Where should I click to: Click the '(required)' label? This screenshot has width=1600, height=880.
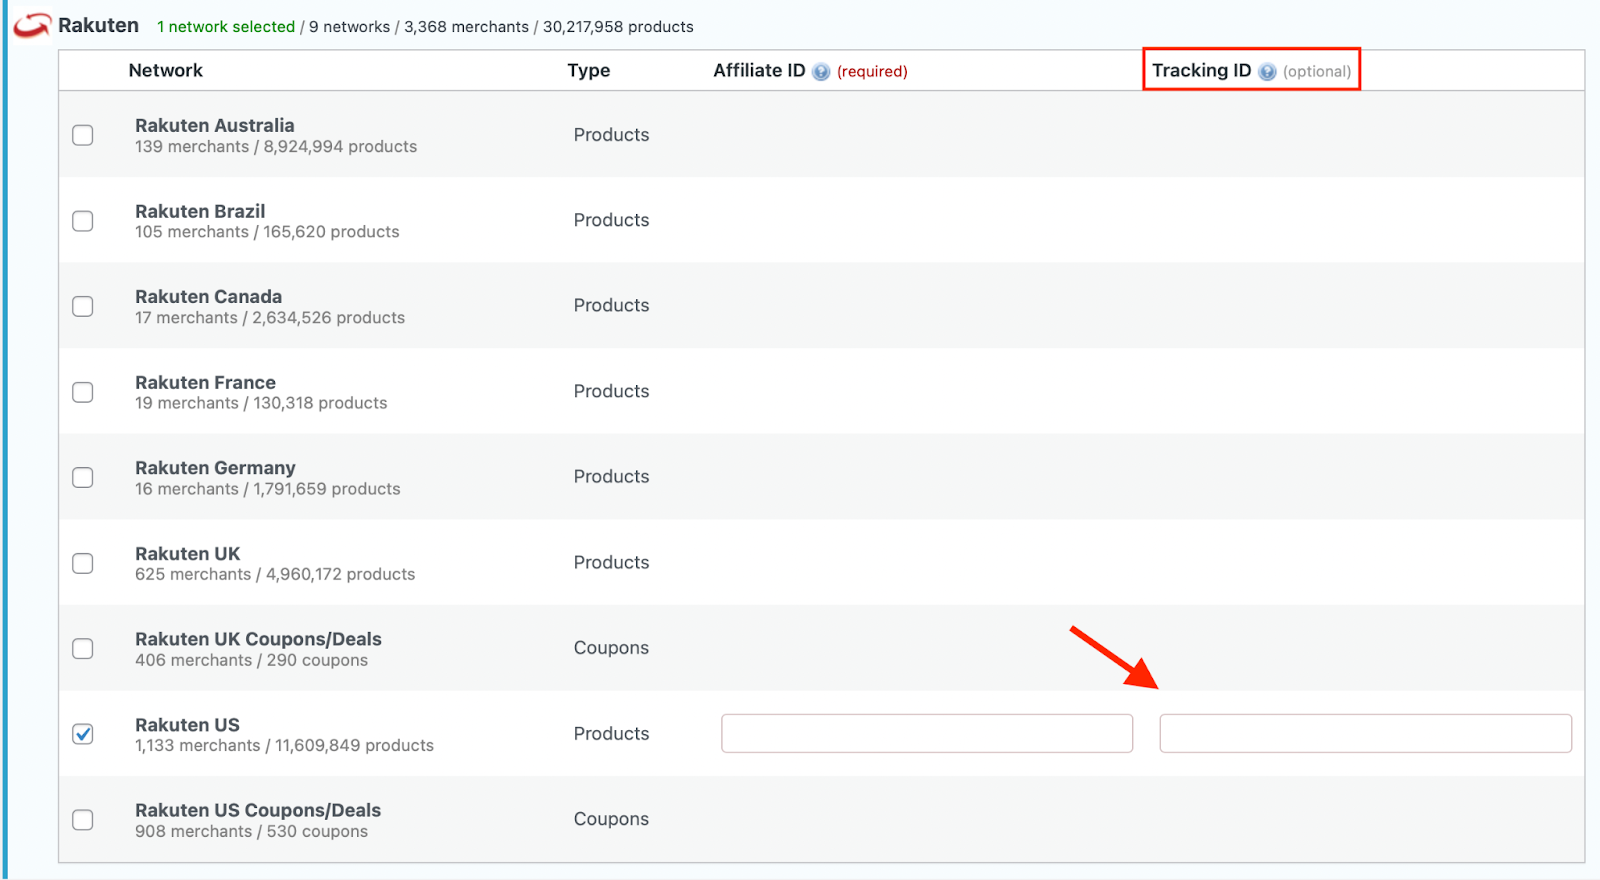[872, 72]
